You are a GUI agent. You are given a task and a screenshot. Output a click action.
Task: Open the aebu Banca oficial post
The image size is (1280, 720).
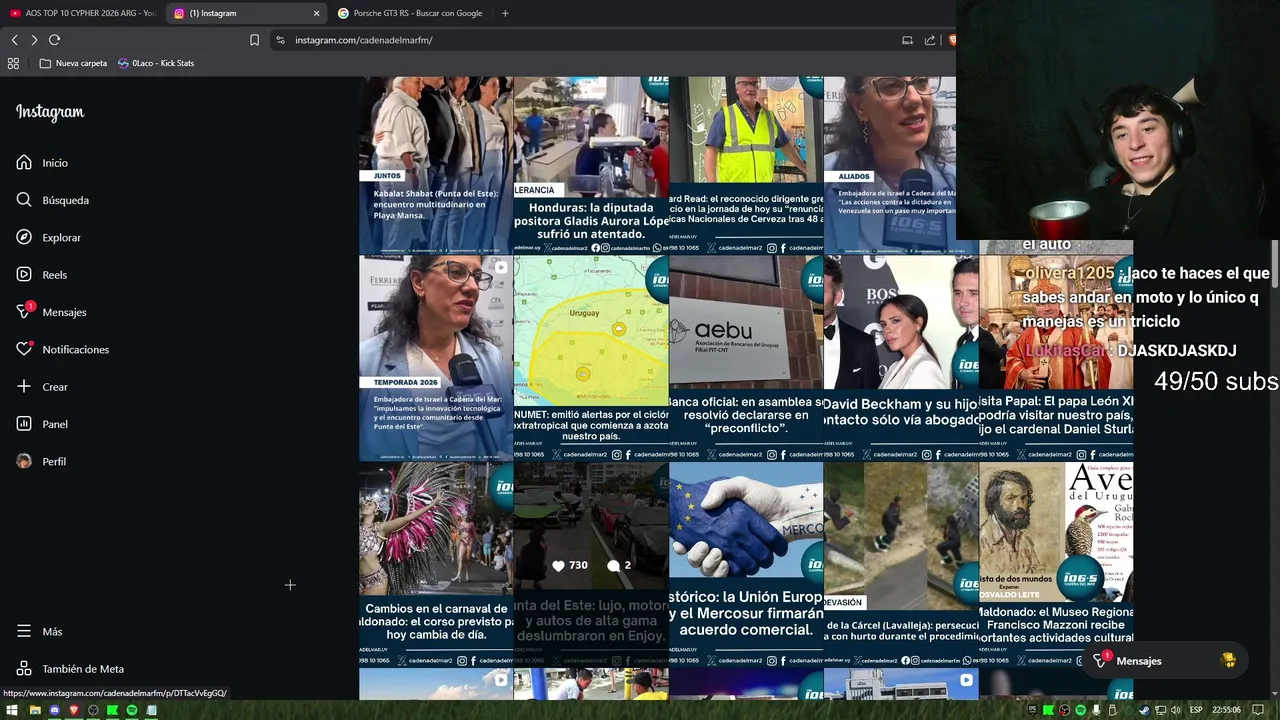tap(746, 358)
